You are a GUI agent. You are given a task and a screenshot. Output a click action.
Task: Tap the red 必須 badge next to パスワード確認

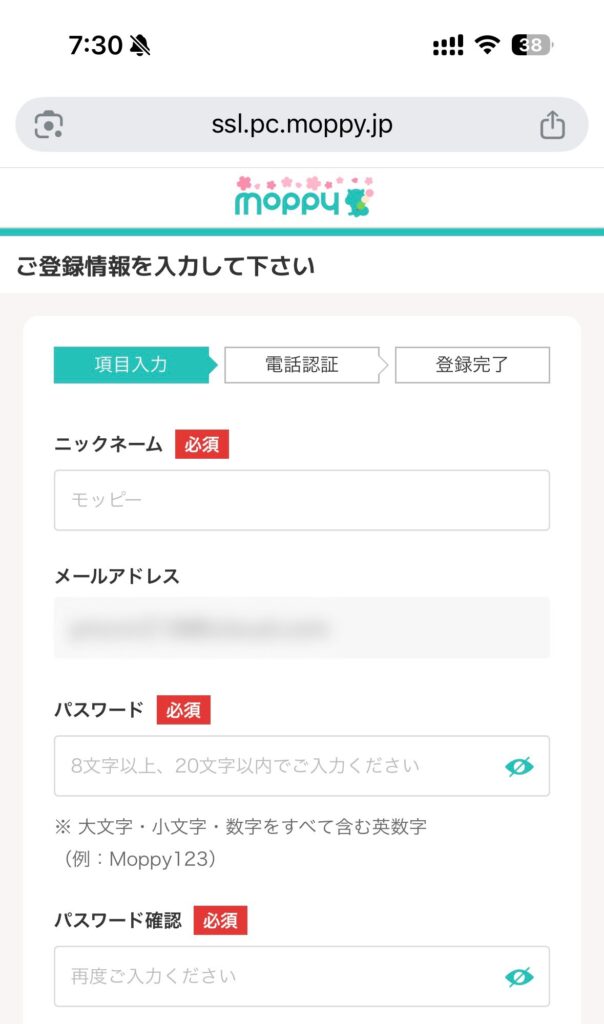[218, 921]
